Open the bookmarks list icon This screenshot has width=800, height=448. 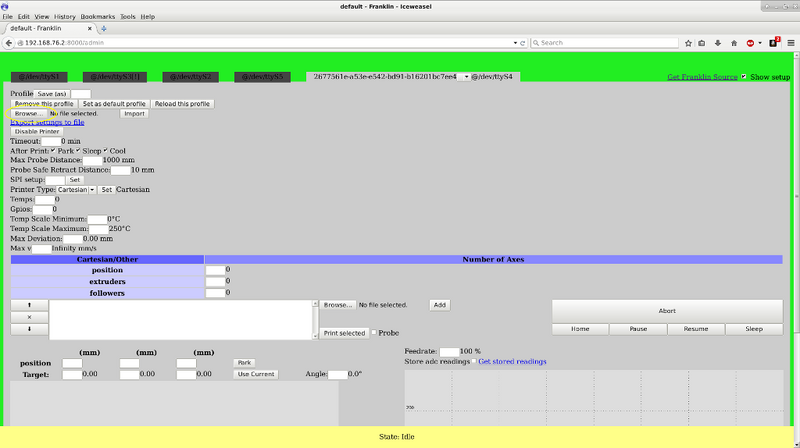pos(702,43)
